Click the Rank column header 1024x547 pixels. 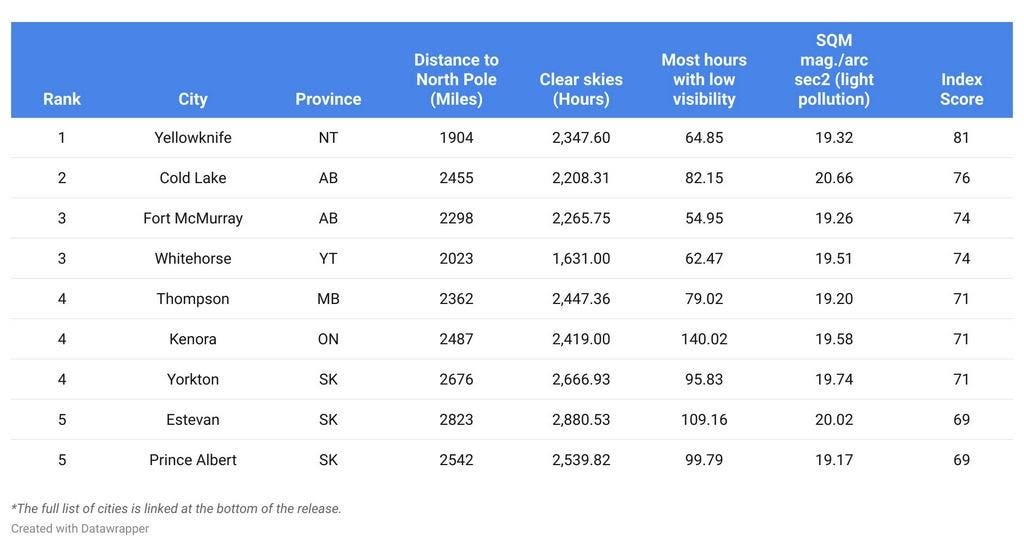tap(62, 99)
